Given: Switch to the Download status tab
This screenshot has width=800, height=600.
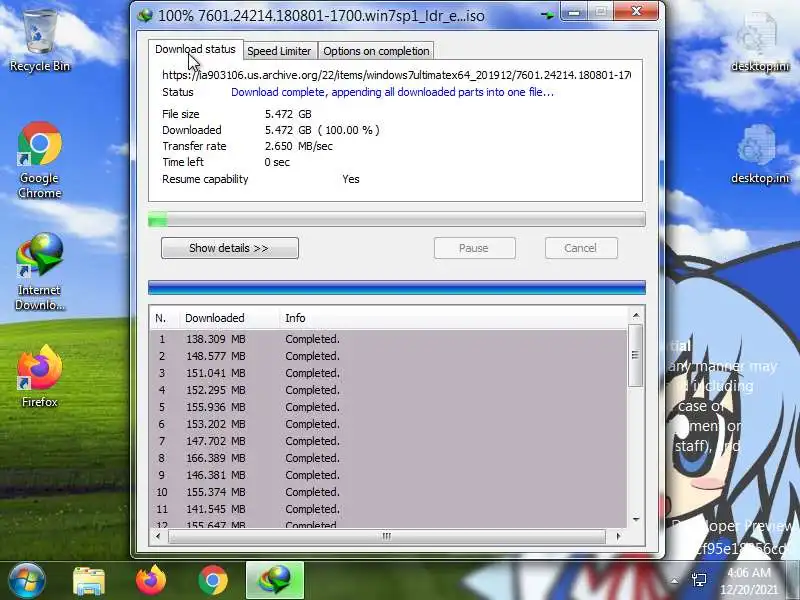Looking at the screenshot, I should pyautogui.click(x=195, y=49).
